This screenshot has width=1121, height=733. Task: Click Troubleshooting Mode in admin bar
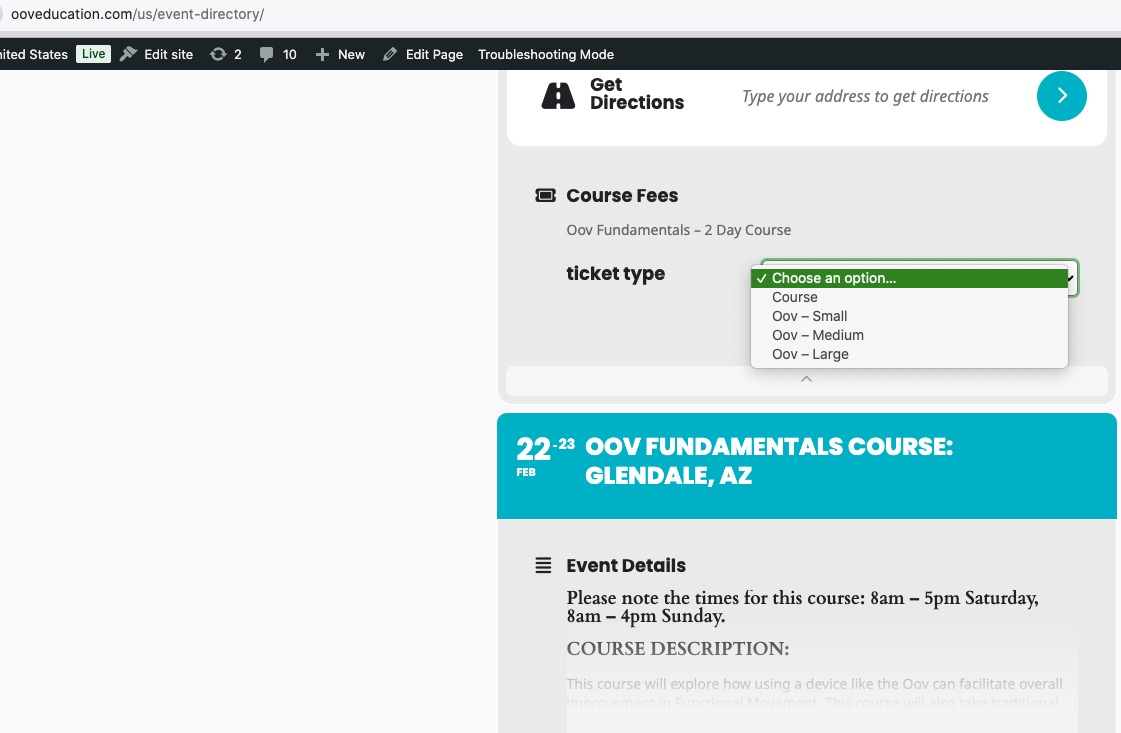tap(545, 54)
